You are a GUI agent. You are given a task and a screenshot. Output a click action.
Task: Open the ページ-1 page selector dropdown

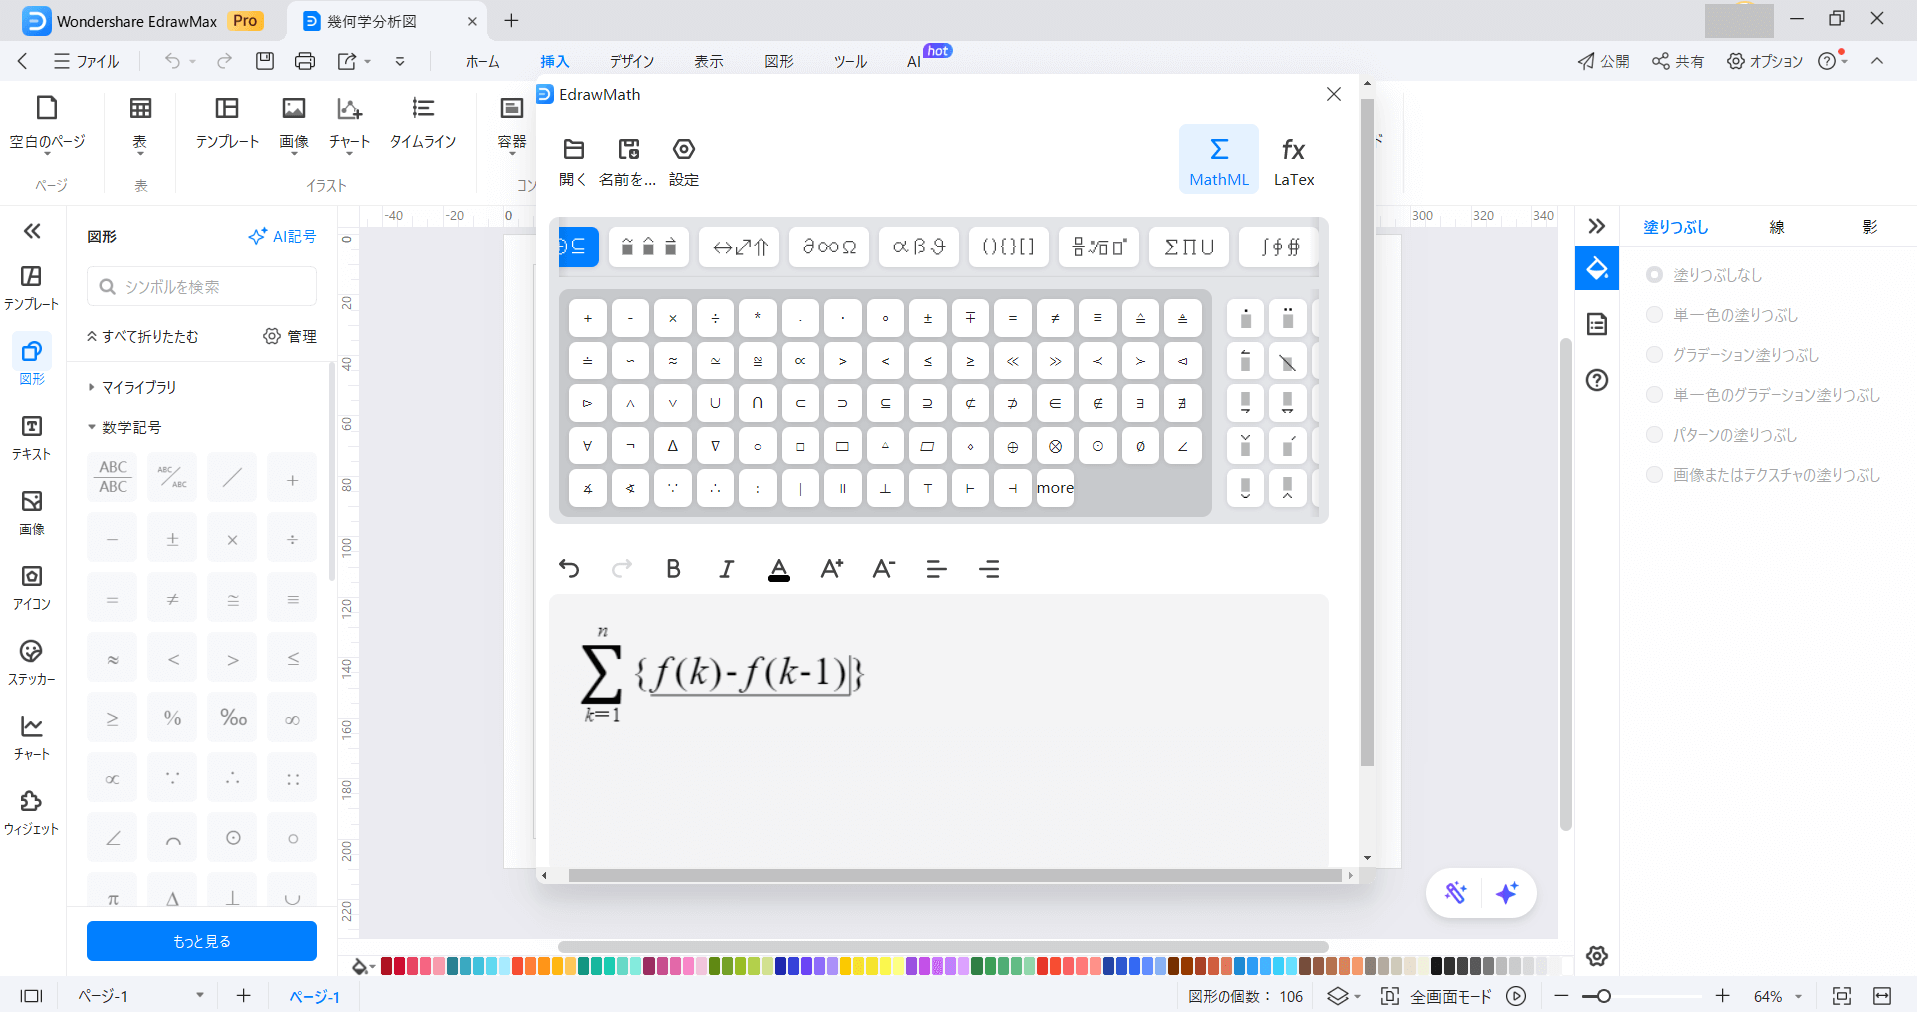point(200,995)
